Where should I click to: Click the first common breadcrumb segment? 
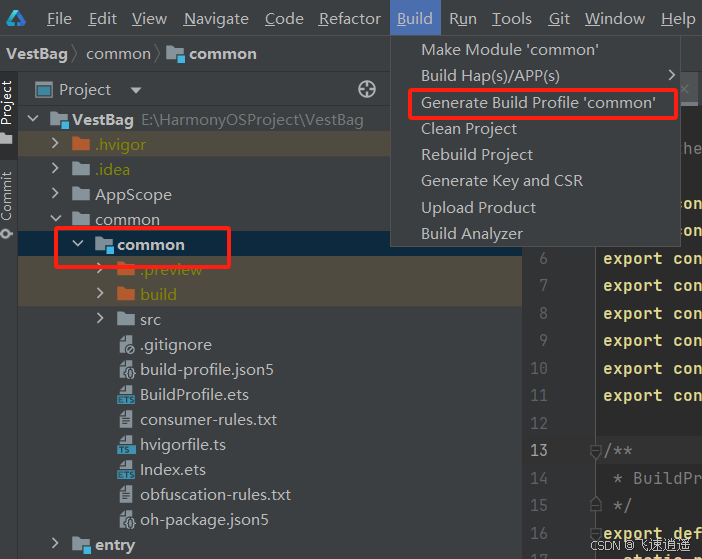(118, 54)
